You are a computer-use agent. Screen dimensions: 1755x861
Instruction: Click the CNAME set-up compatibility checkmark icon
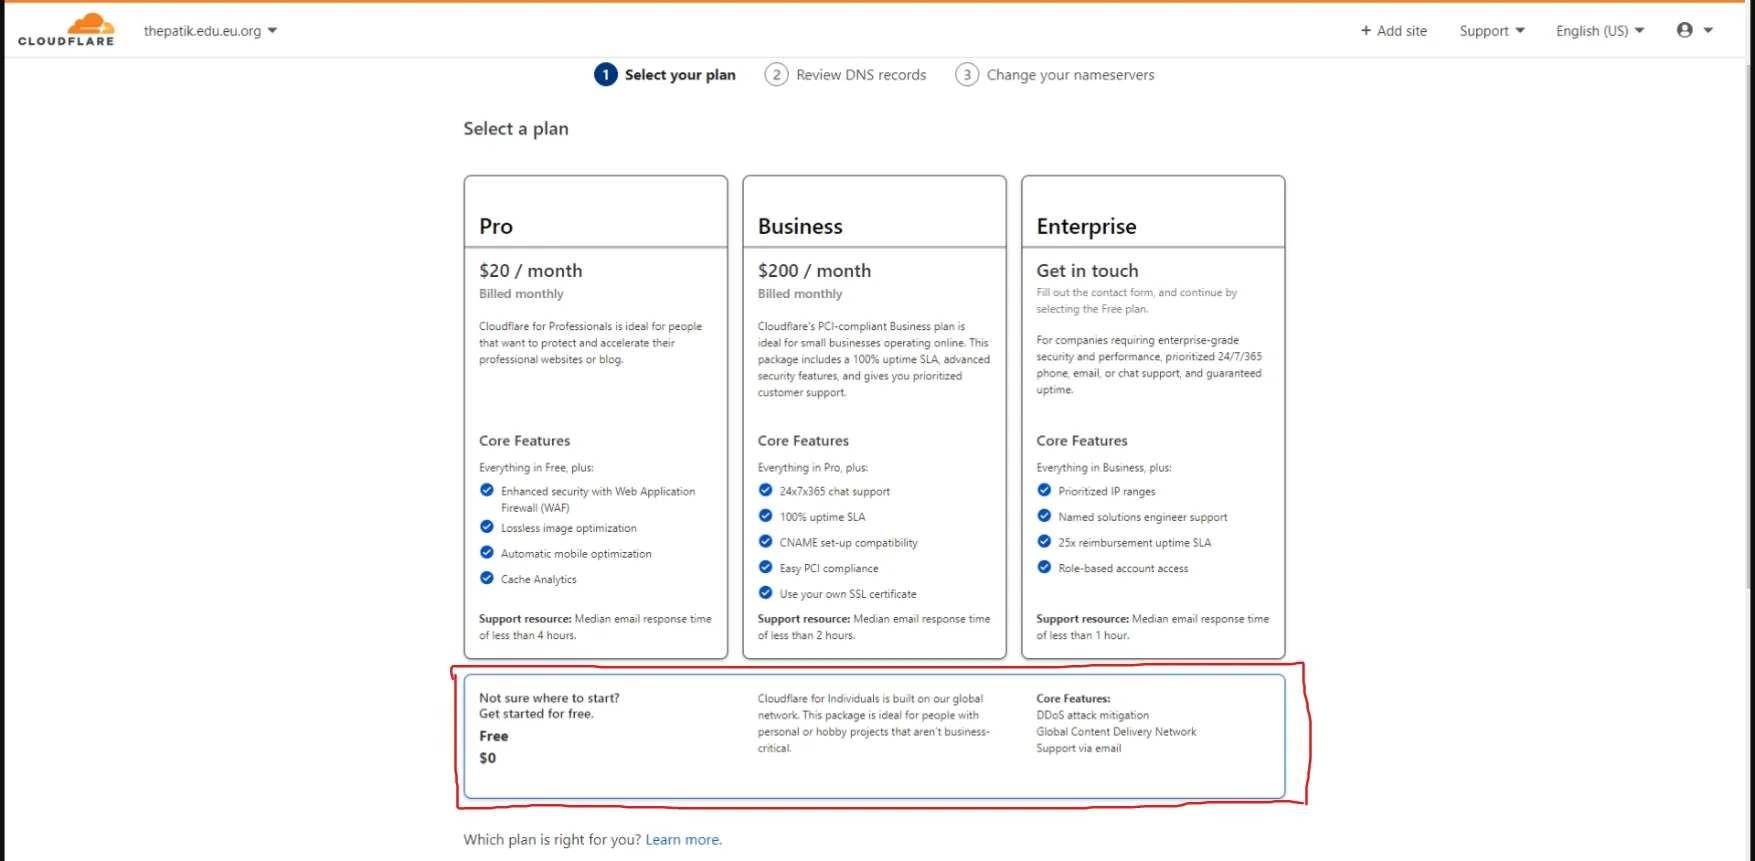pos(765,542)
